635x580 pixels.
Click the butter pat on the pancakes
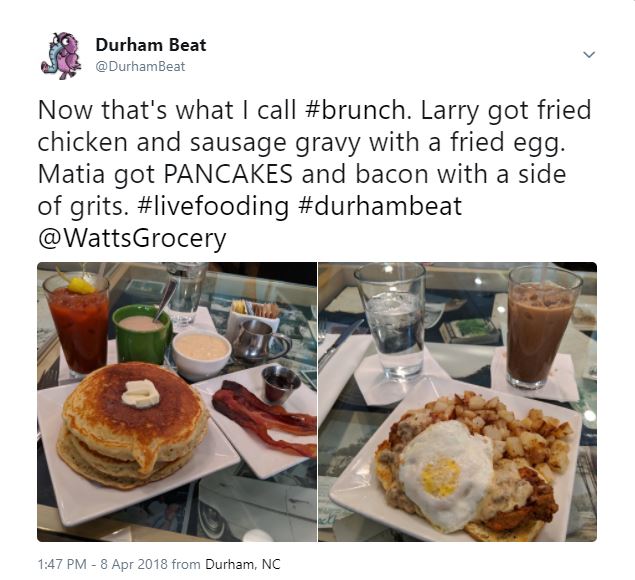pos(141,393)
